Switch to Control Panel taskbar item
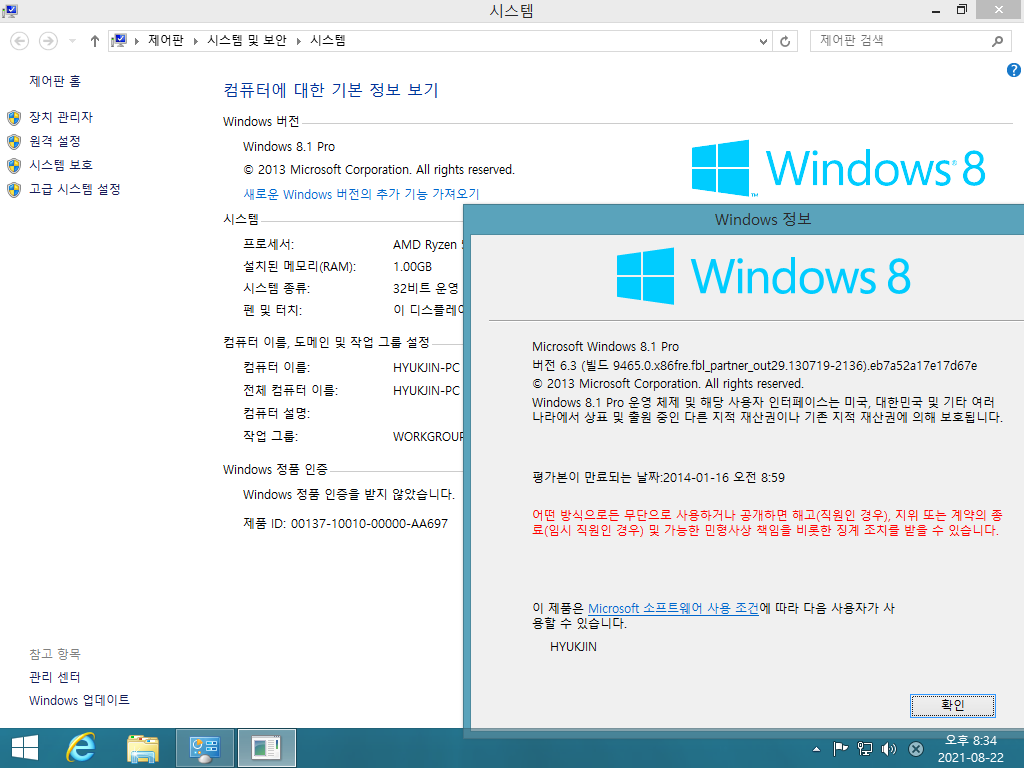 tap(204, 748)
